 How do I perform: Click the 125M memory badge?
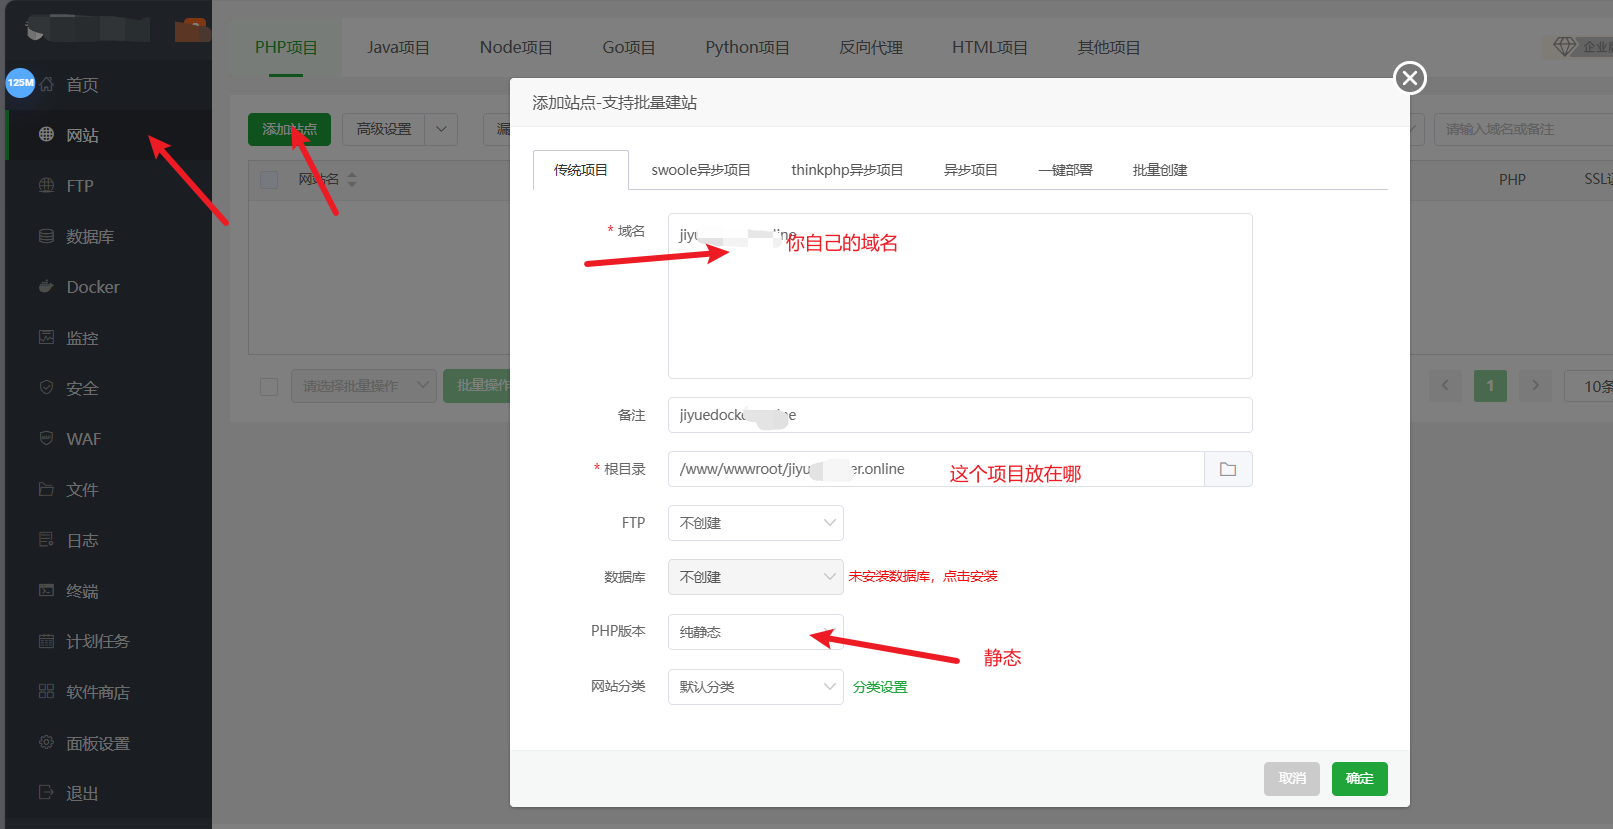tap(20, 83)
